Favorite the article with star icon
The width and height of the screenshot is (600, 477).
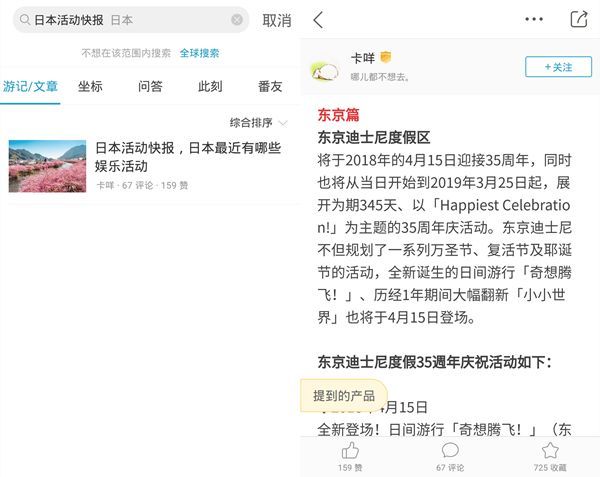[x=550, y=451]
